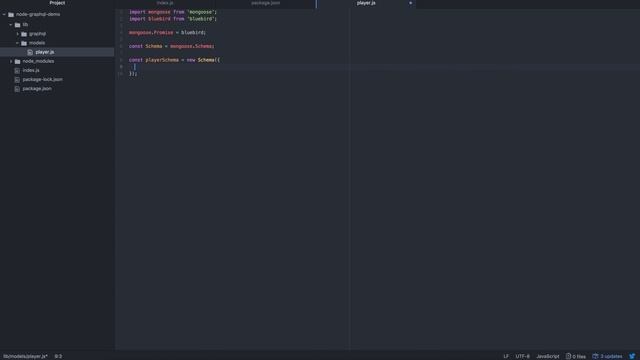Expand the graphql folder chevron
This screenshot has height=360, width=640.
(18, 34)
